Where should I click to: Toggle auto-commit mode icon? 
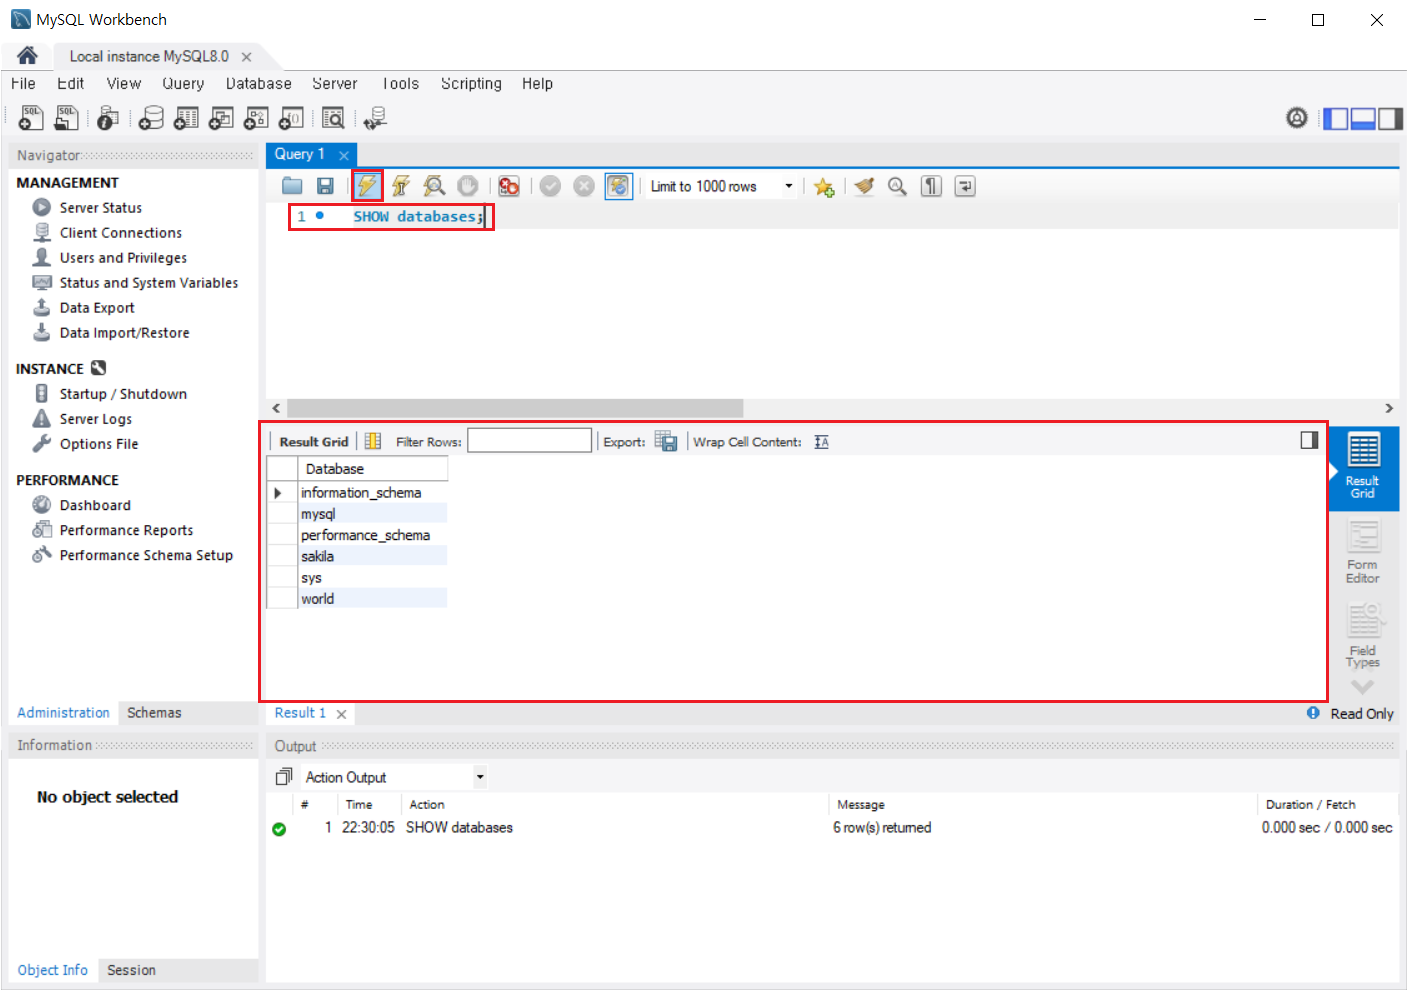pos(619,186)
